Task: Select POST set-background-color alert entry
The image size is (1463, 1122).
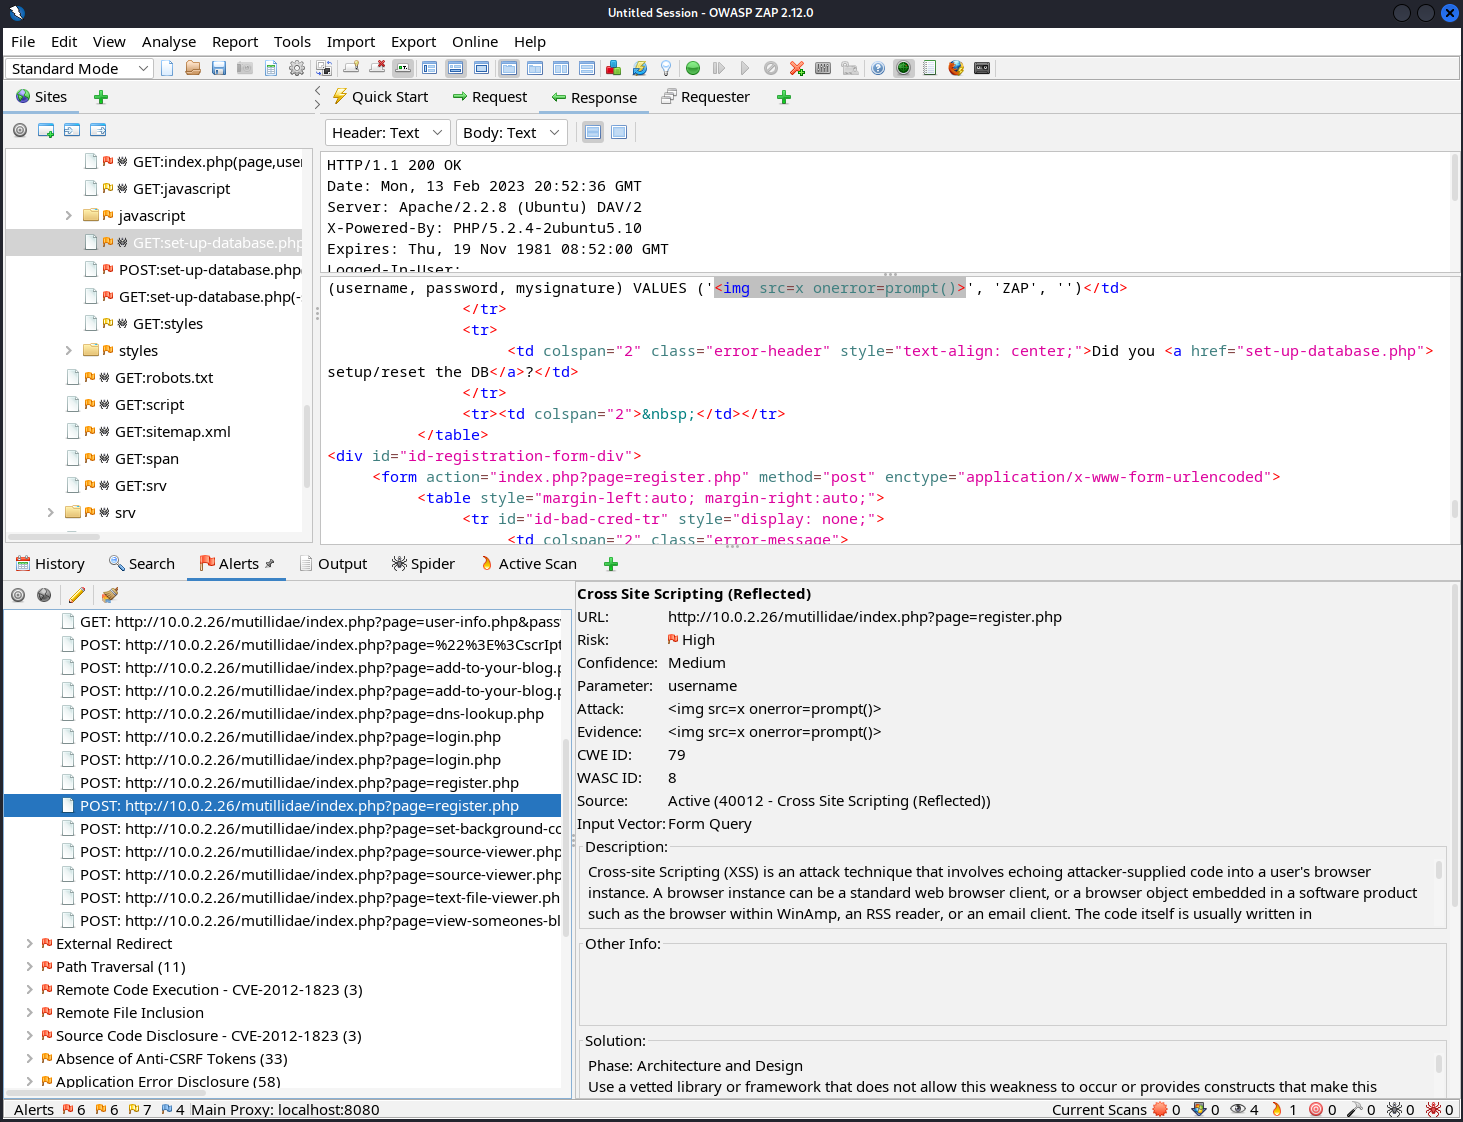Action: [x=311, y=829]
